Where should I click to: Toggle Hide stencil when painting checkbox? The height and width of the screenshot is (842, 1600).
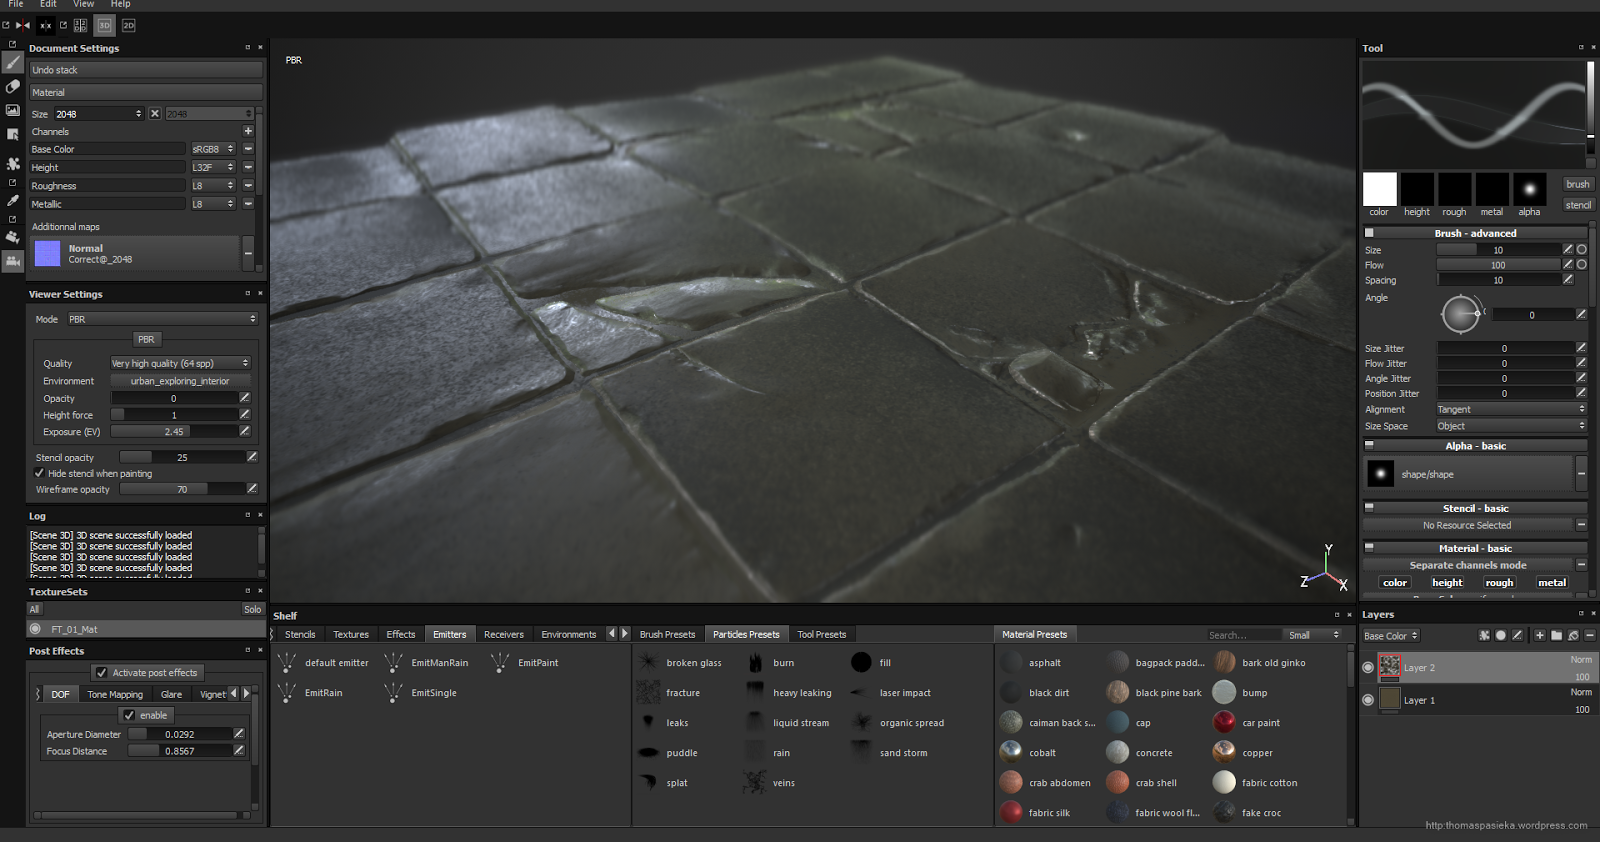coord(39,473)
